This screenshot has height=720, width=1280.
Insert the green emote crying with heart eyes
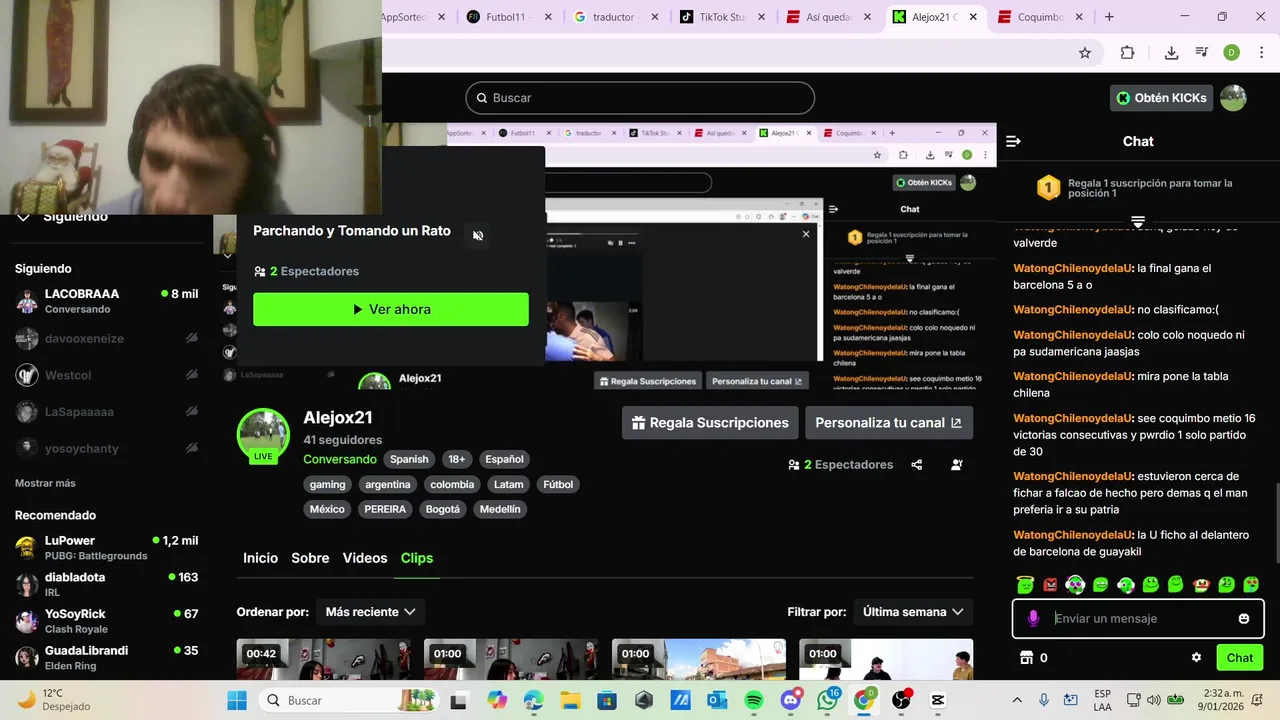(1251, 584)
